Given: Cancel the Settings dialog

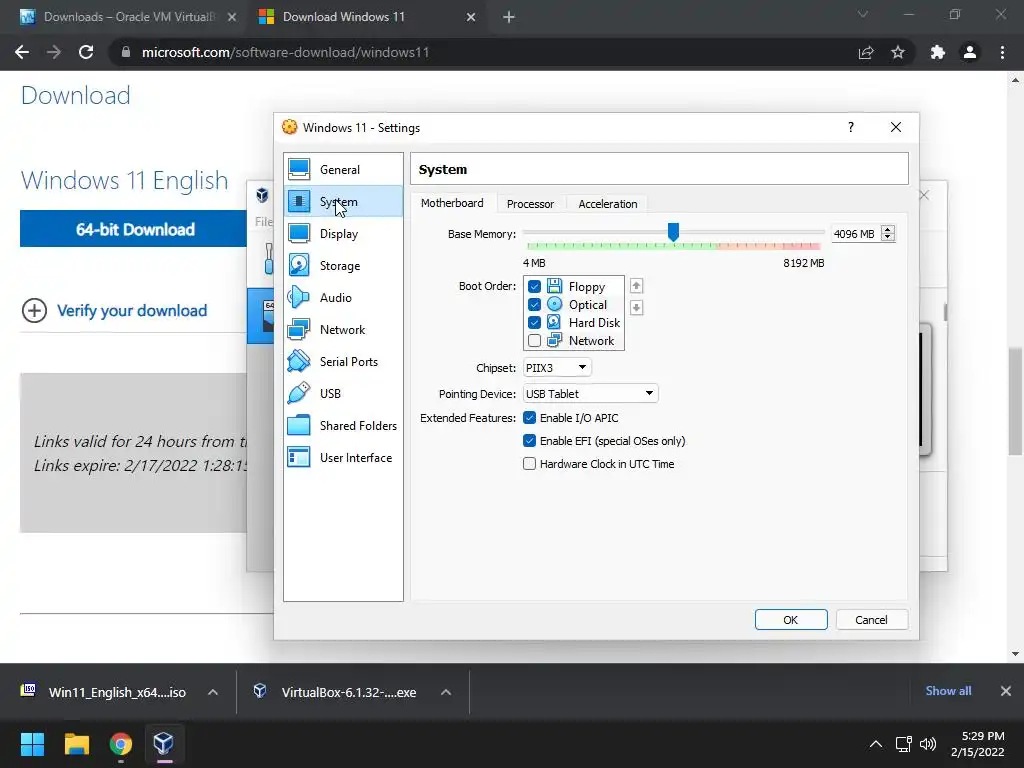Looking at the screenshot, I should click(871, 620).
